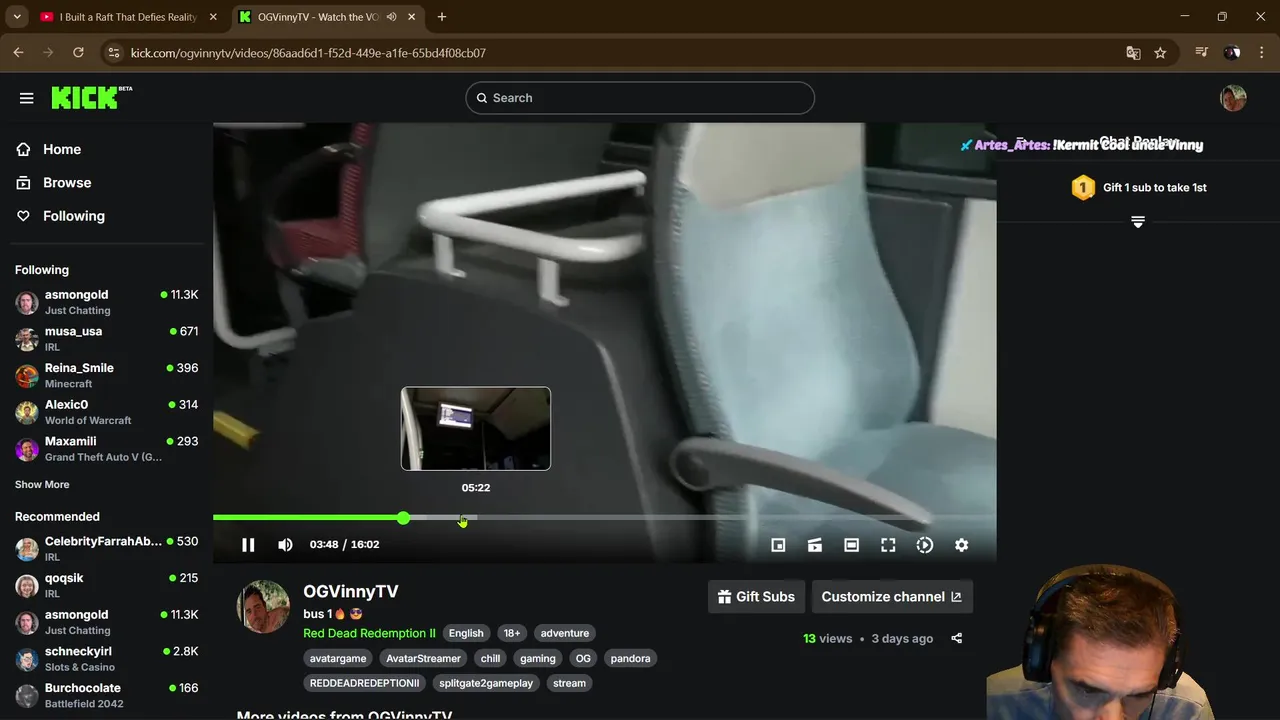Click the video seek bar handle
This screenshot has height=720, width=1280.
pos(403,518)
